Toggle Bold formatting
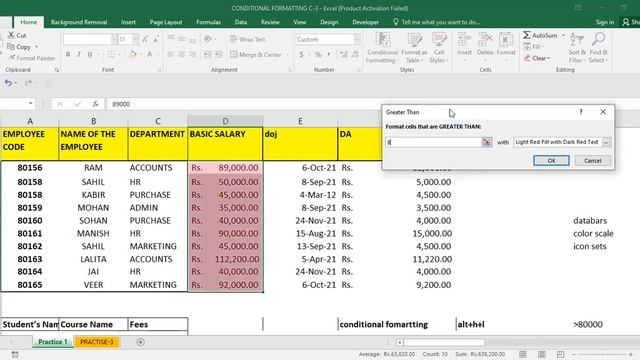The width and height of the screenshot is (640, 360). 68,54
